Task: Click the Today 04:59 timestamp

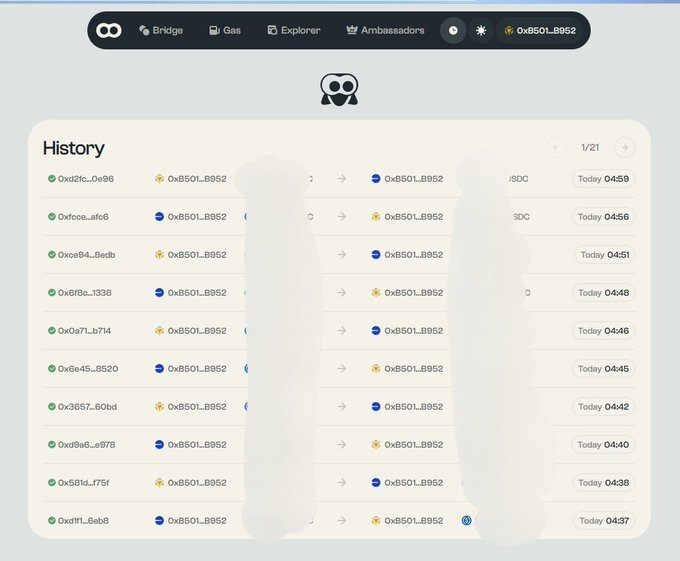Action: pos(603,179)
